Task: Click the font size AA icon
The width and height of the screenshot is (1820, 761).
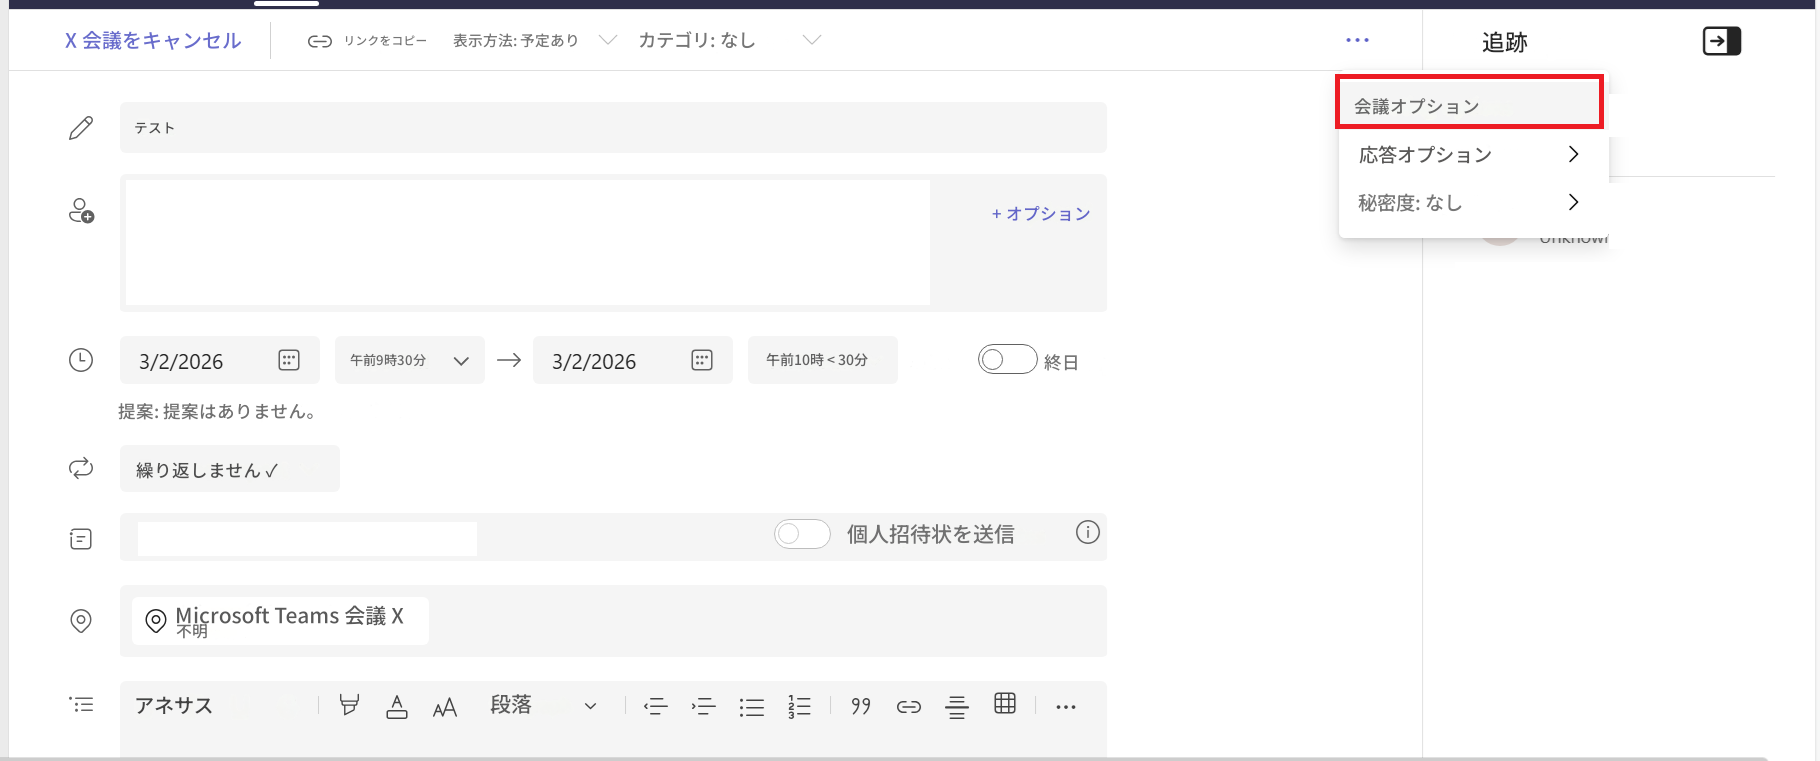Action: tap(445, 707)
